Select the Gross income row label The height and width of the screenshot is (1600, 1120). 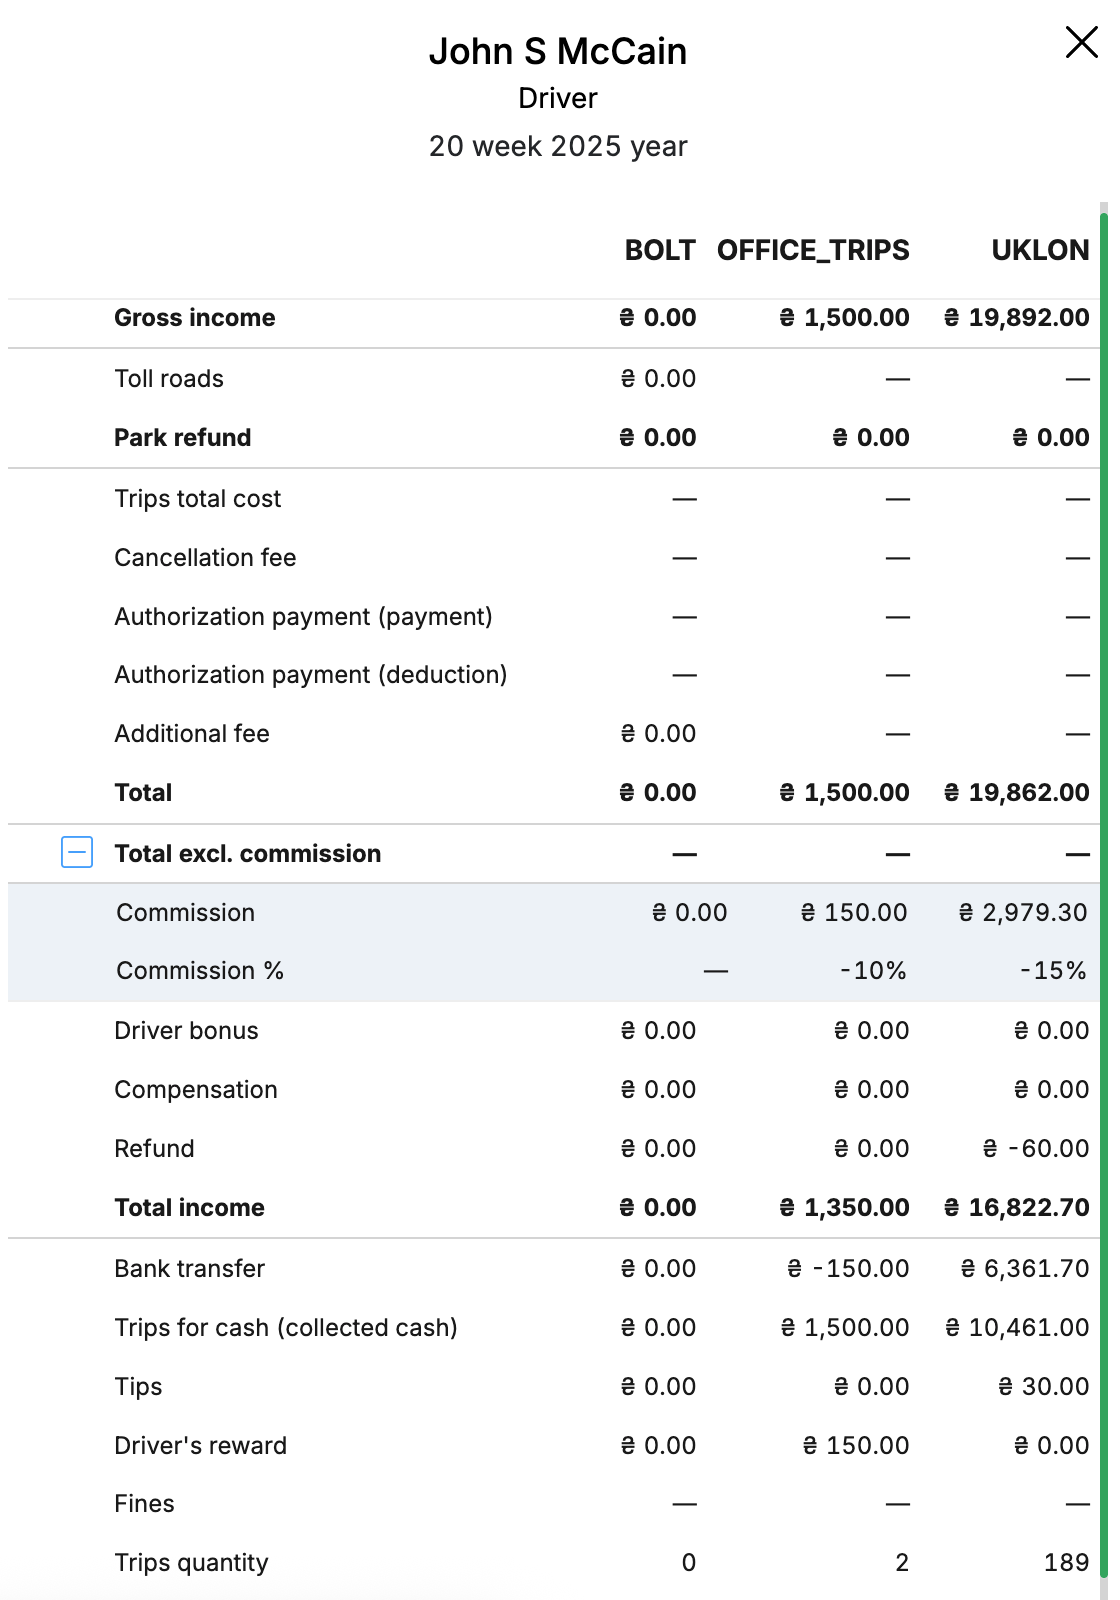click(x=195, y=317)
